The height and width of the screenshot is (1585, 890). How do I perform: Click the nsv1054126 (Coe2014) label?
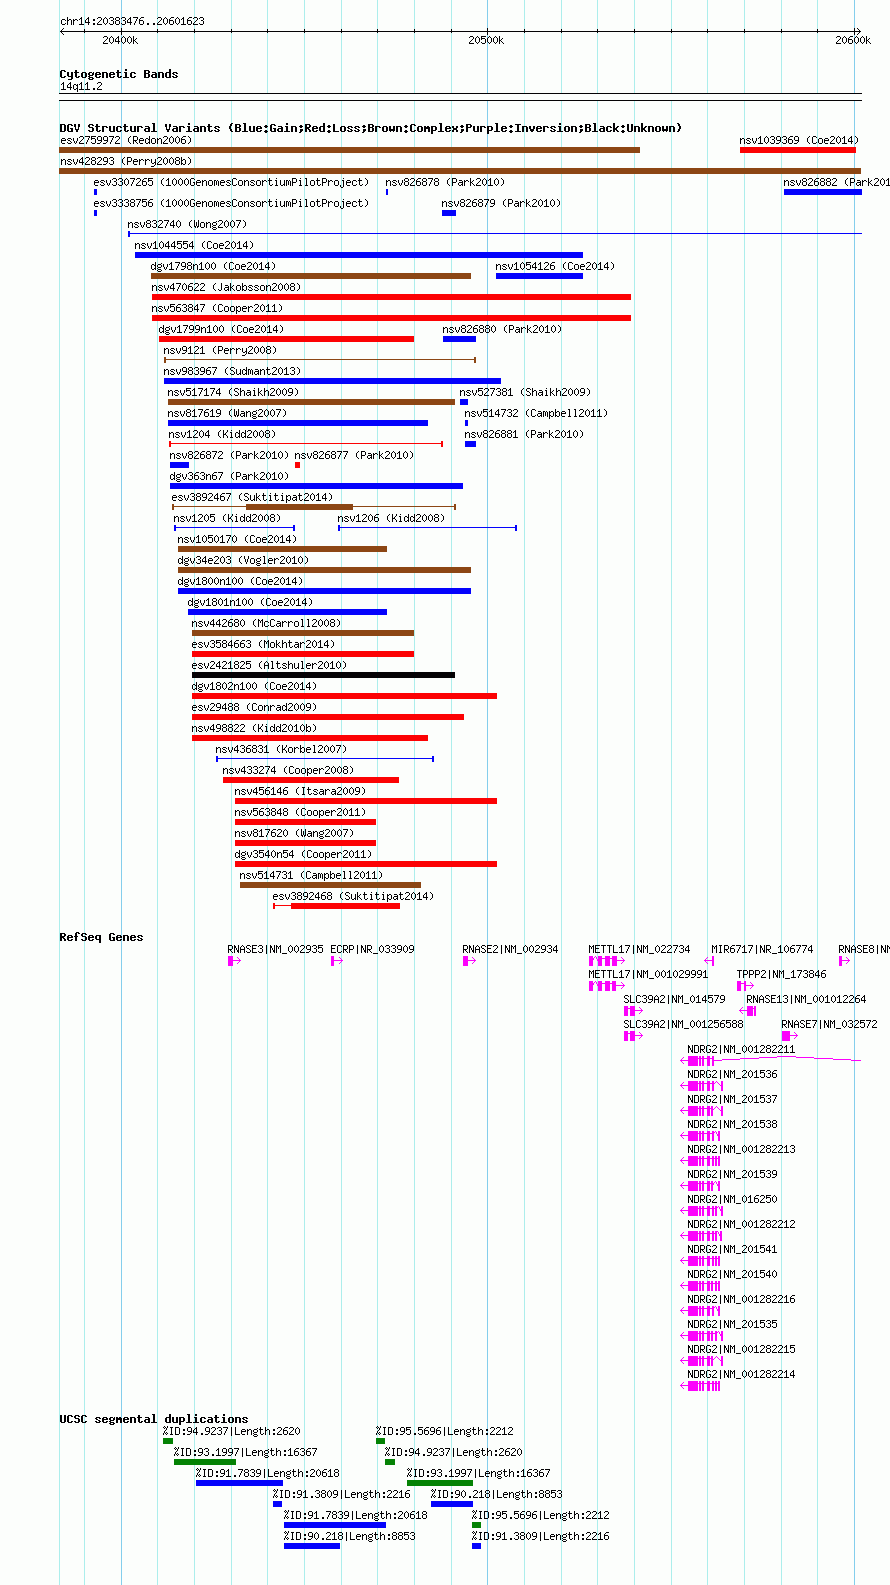click(x=555, y=266)
